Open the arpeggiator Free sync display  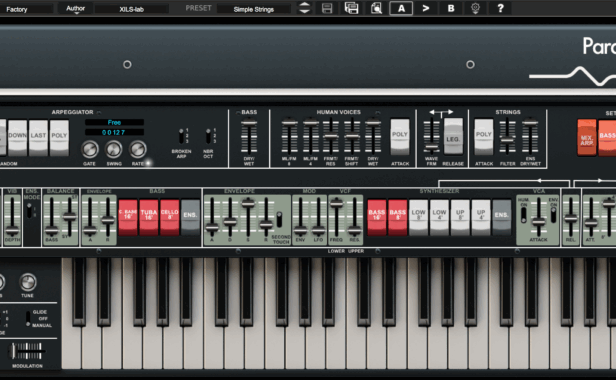[114, 123]
